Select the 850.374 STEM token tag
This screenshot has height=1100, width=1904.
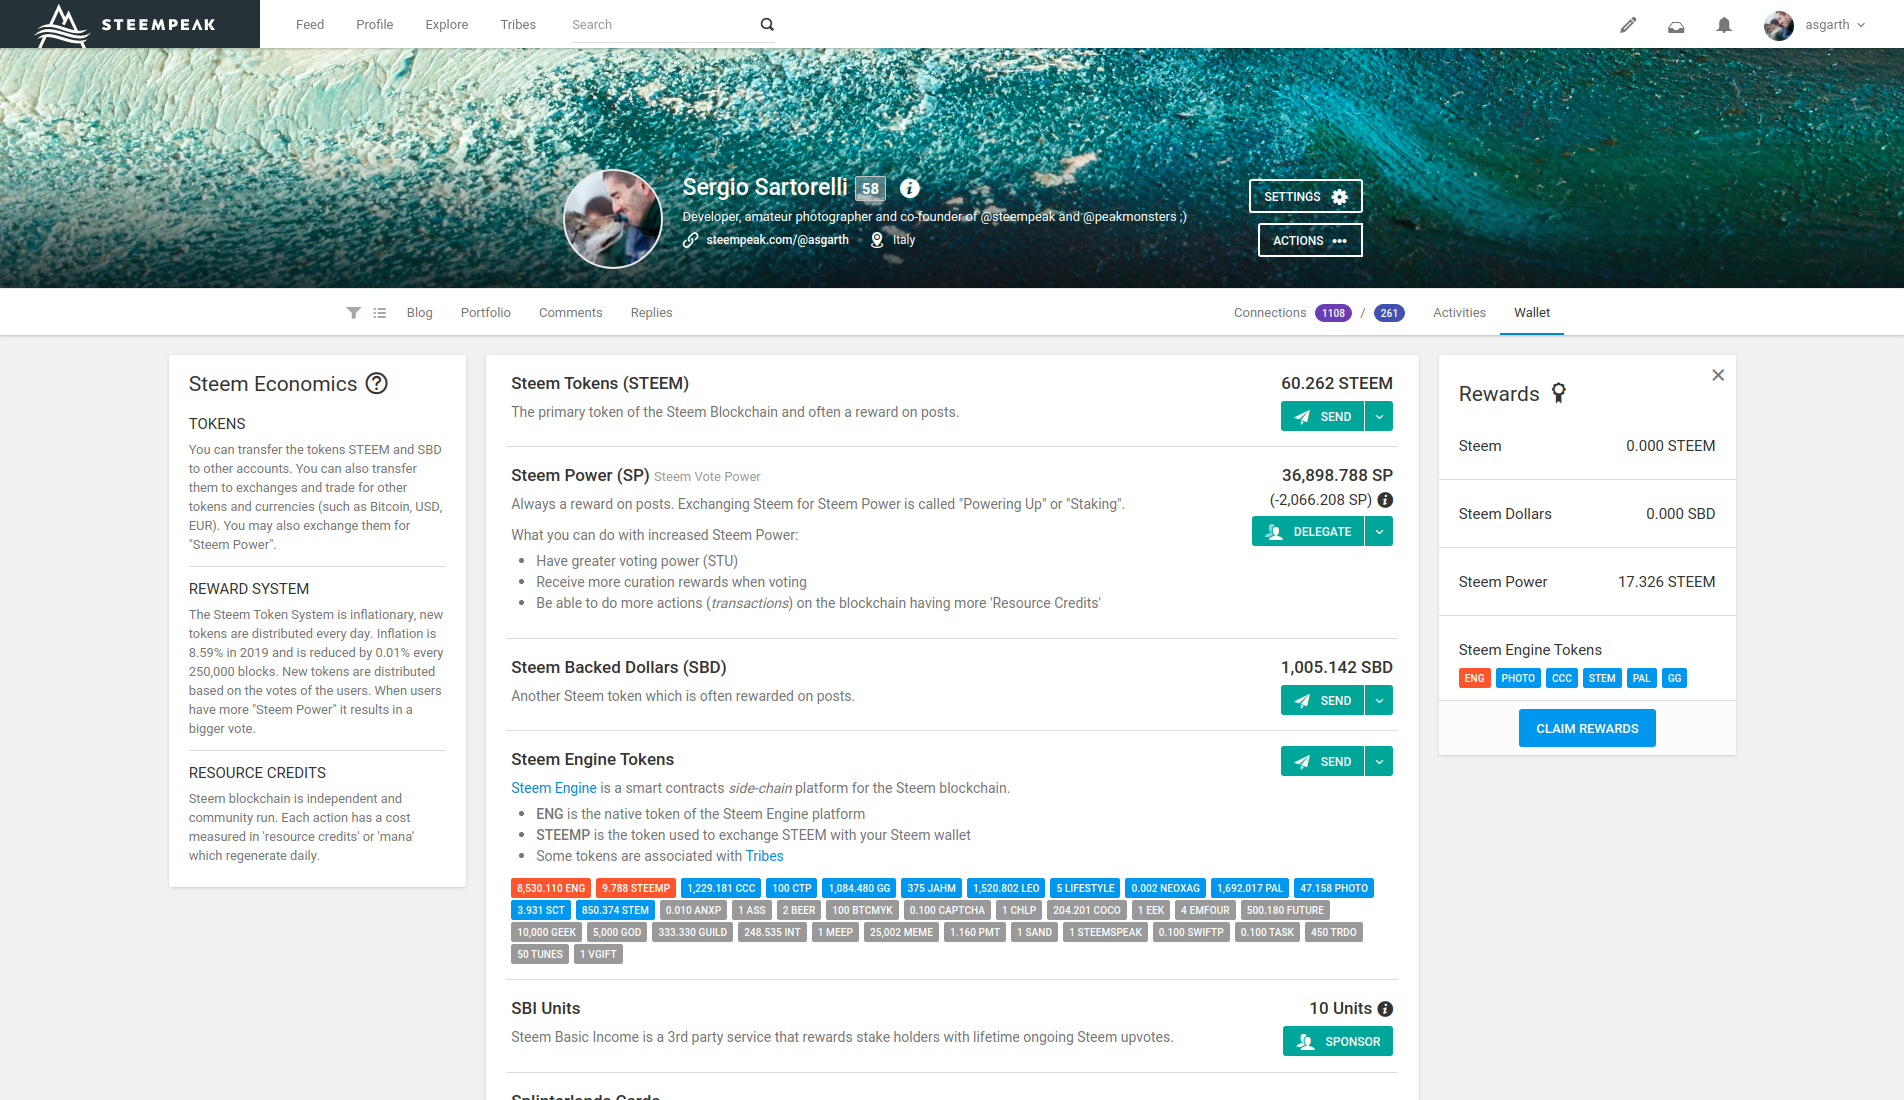(615, 910)
